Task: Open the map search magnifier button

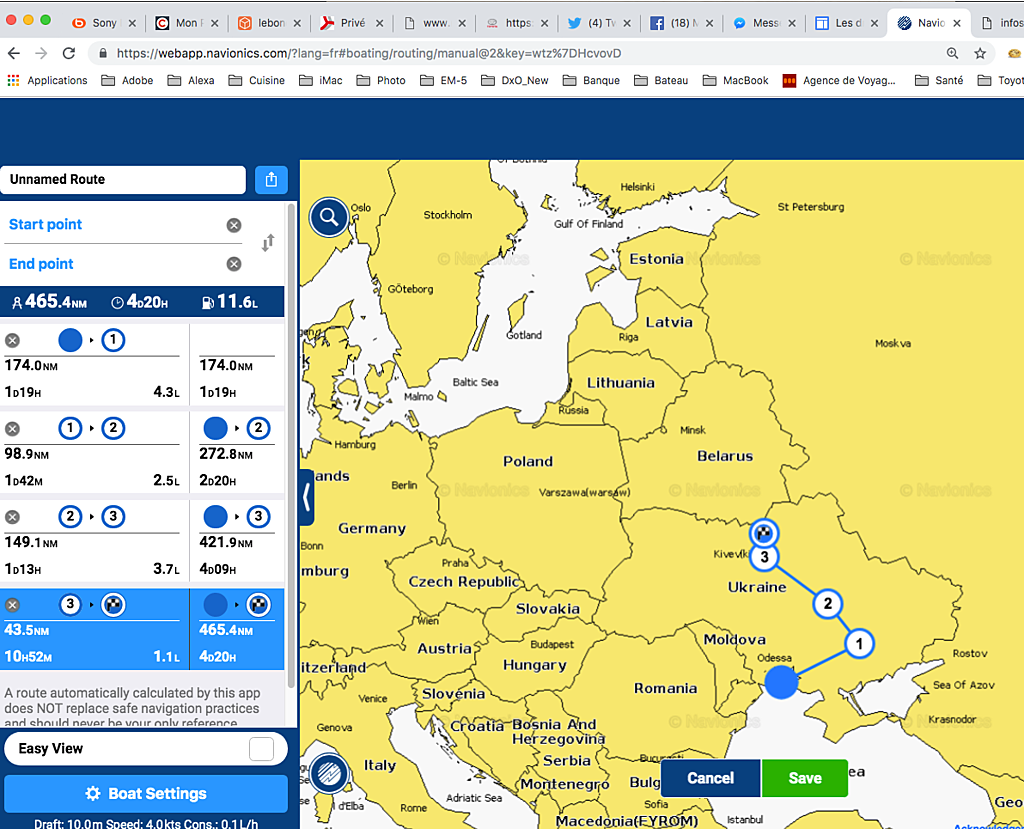Action: pos(329,217)
